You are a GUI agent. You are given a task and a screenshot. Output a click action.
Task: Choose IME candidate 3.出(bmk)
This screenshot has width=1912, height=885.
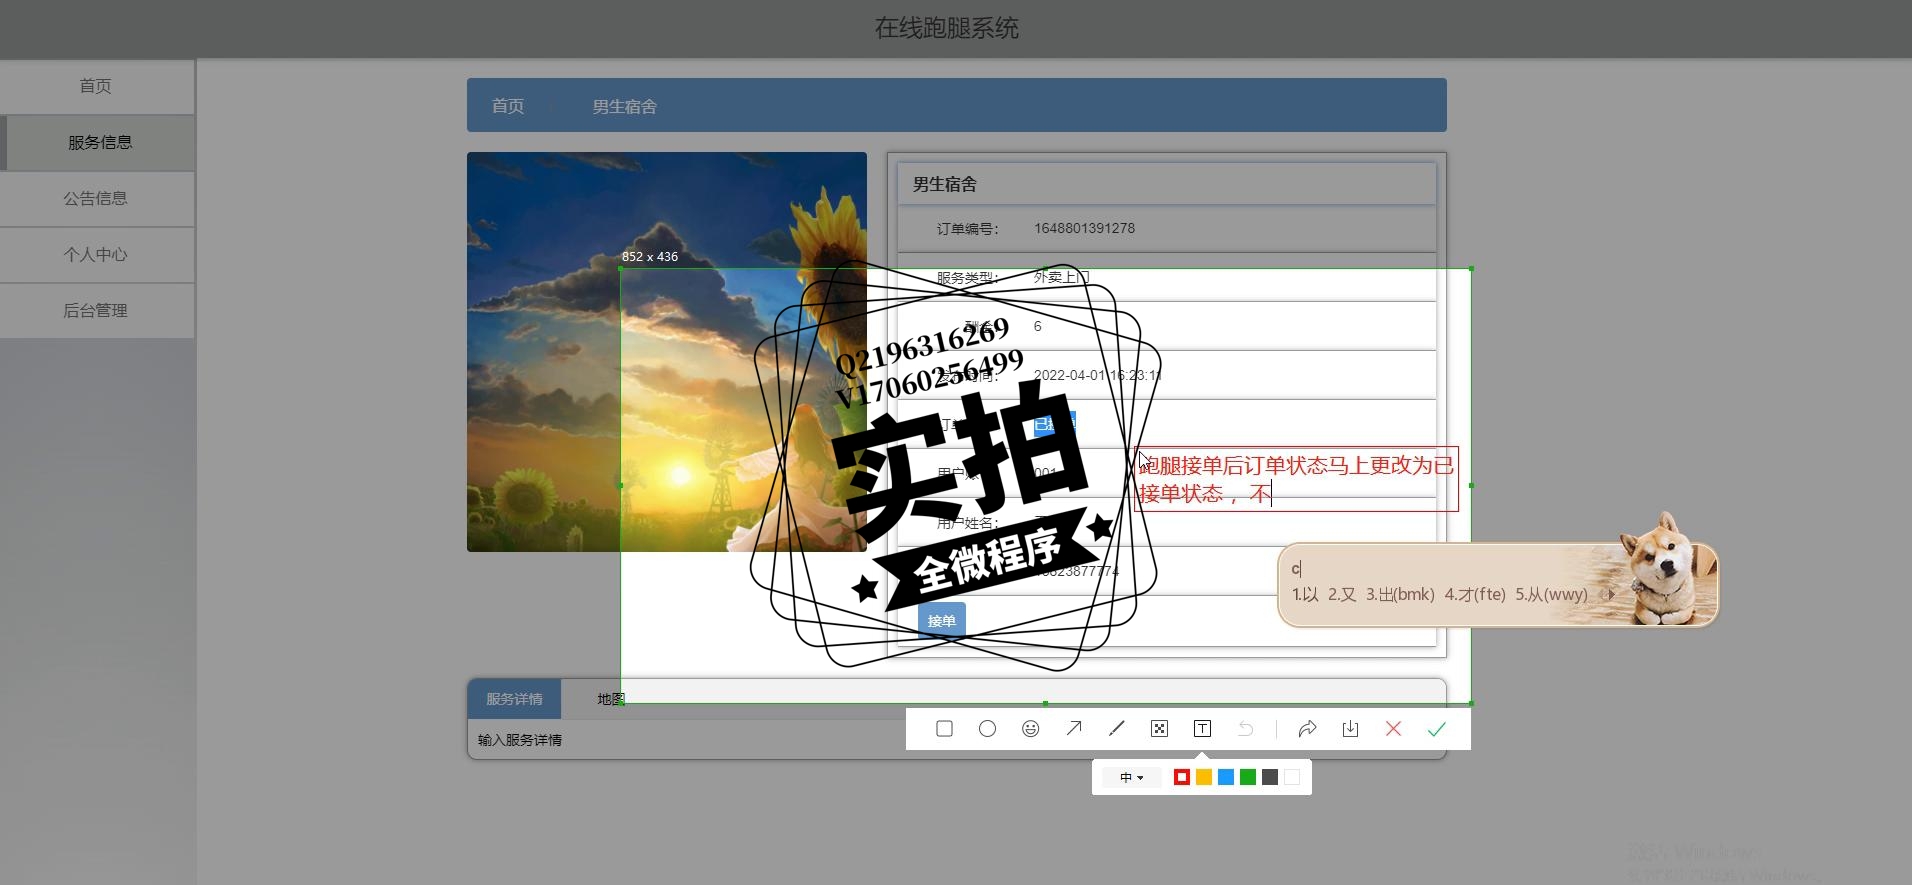click(1400, 594)
